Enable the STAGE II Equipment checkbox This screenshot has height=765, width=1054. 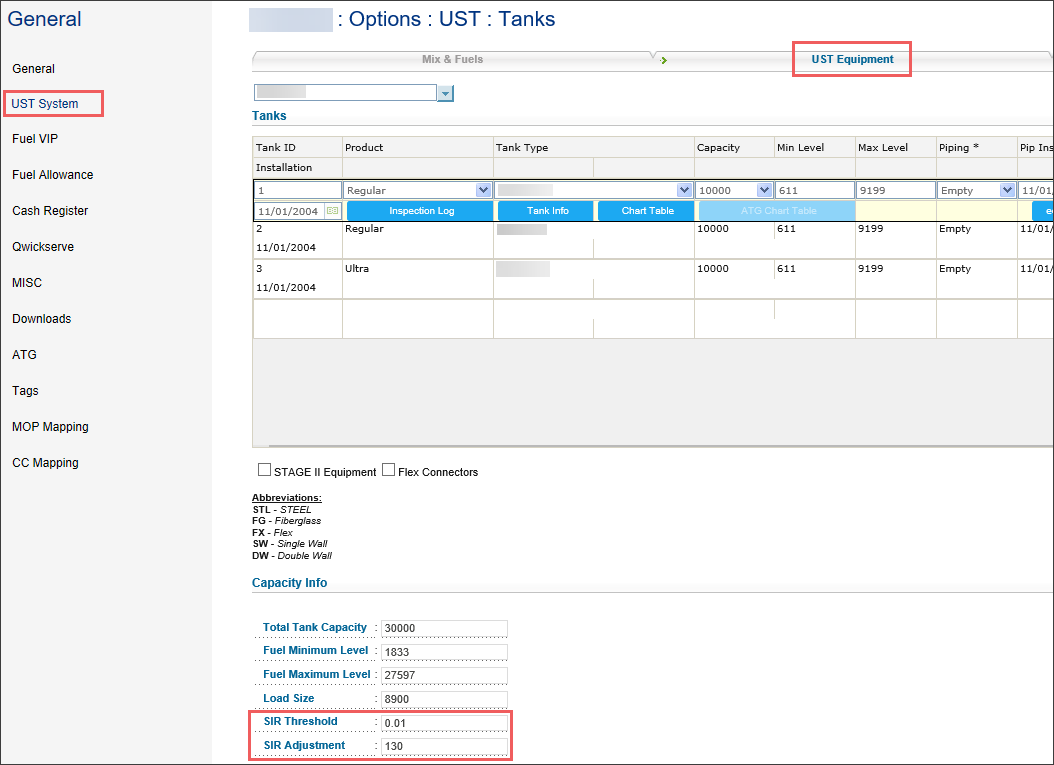tap(264, 470)
